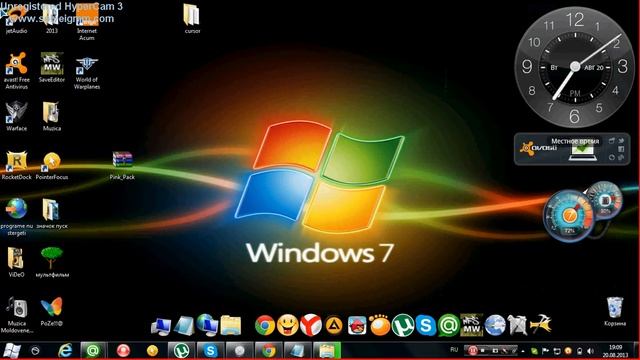
Task: Switch to uTorrent in the taskbar
Action: 181,351
